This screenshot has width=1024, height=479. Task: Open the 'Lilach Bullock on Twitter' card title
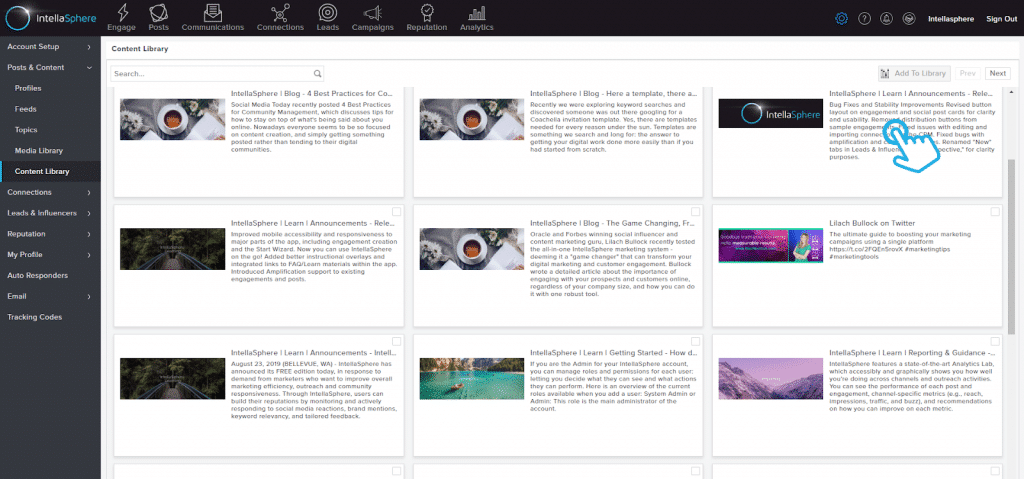pos(872,223)
